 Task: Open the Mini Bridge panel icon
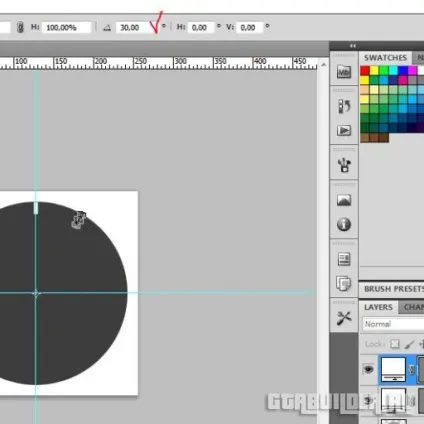344,71
